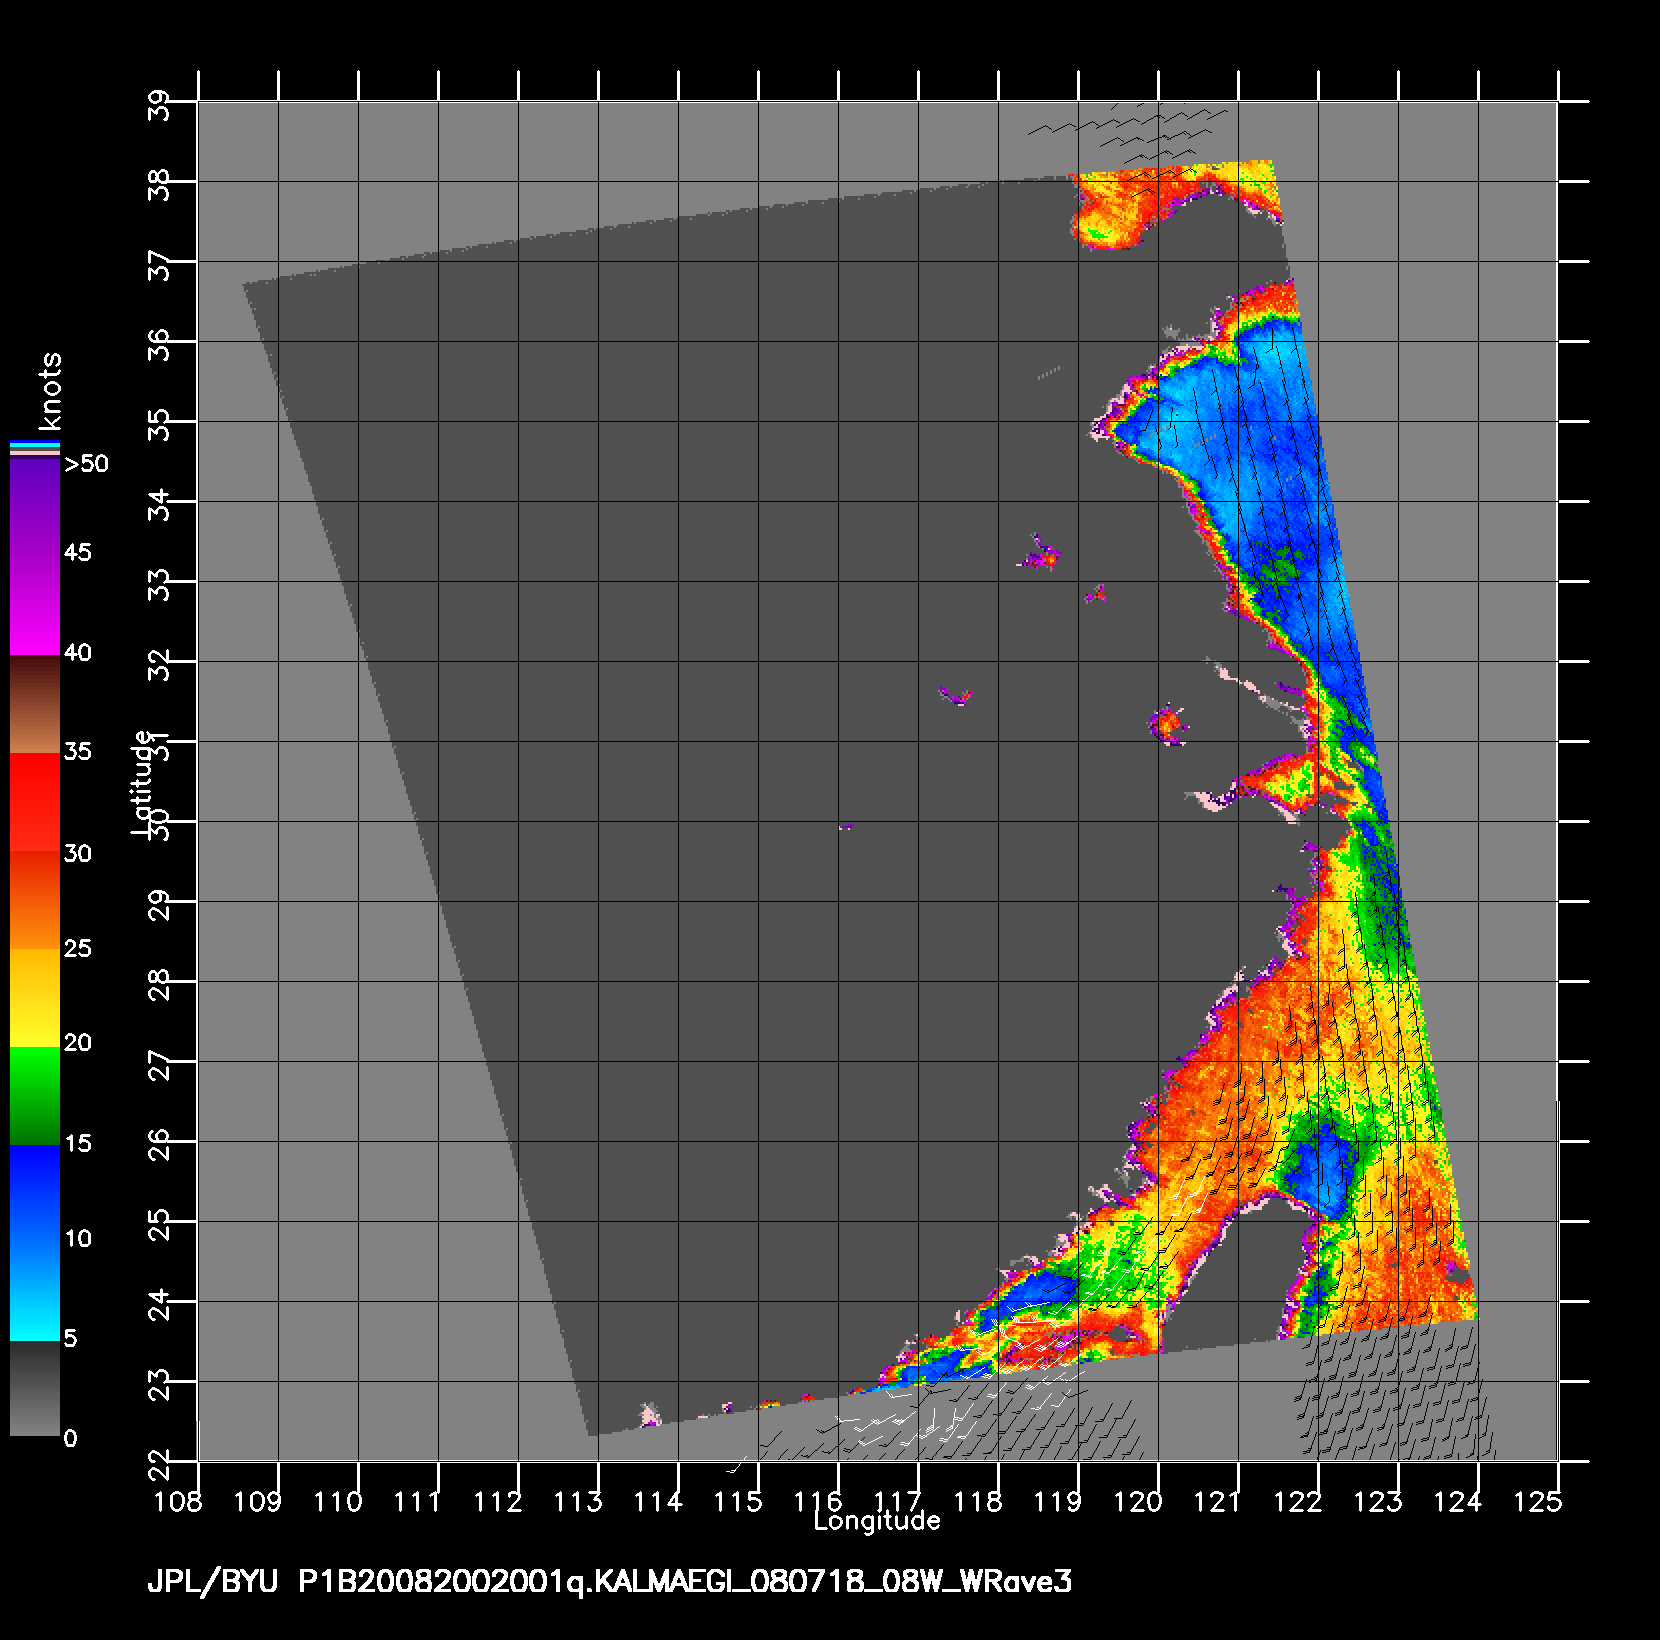Click the '5' colorbar label
The image size is (1660, 1640).
(70, 1339)
